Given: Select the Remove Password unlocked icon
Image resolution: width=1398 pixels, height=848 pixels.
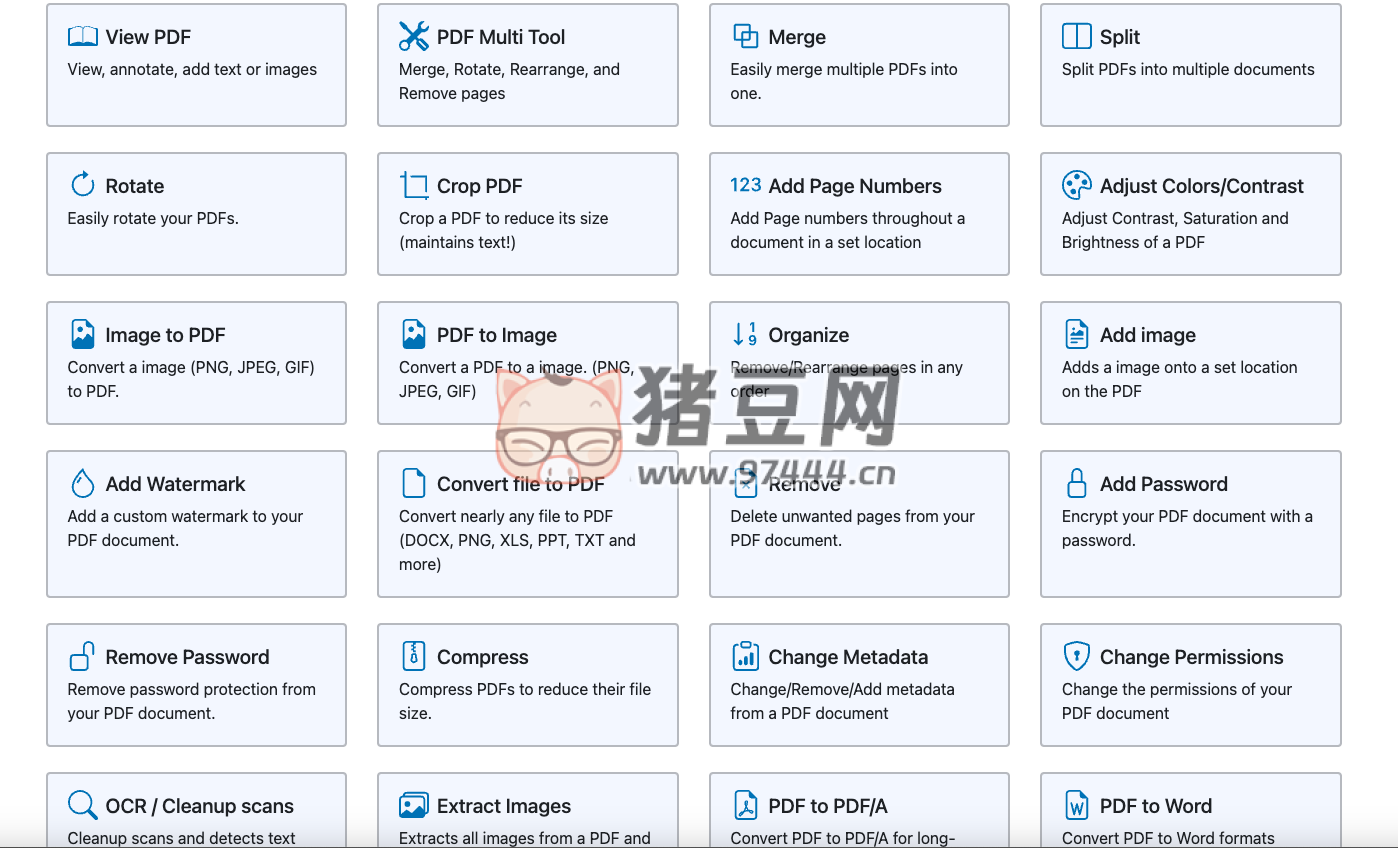Looking at the screenshot, I should tap(82, 656).
